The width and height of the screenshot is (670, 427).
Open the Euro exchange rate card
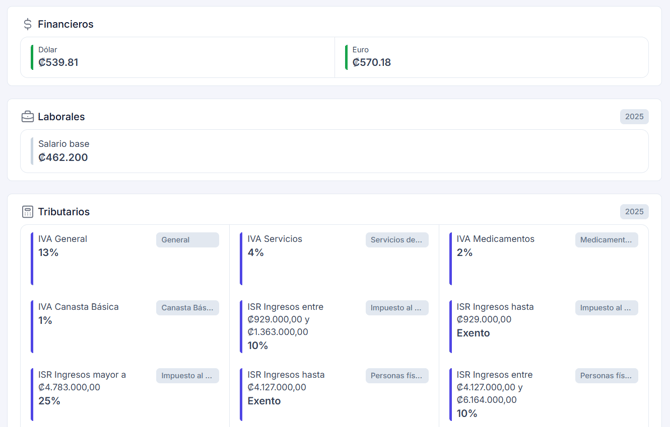pyautogui.click(x=493, y=57)
